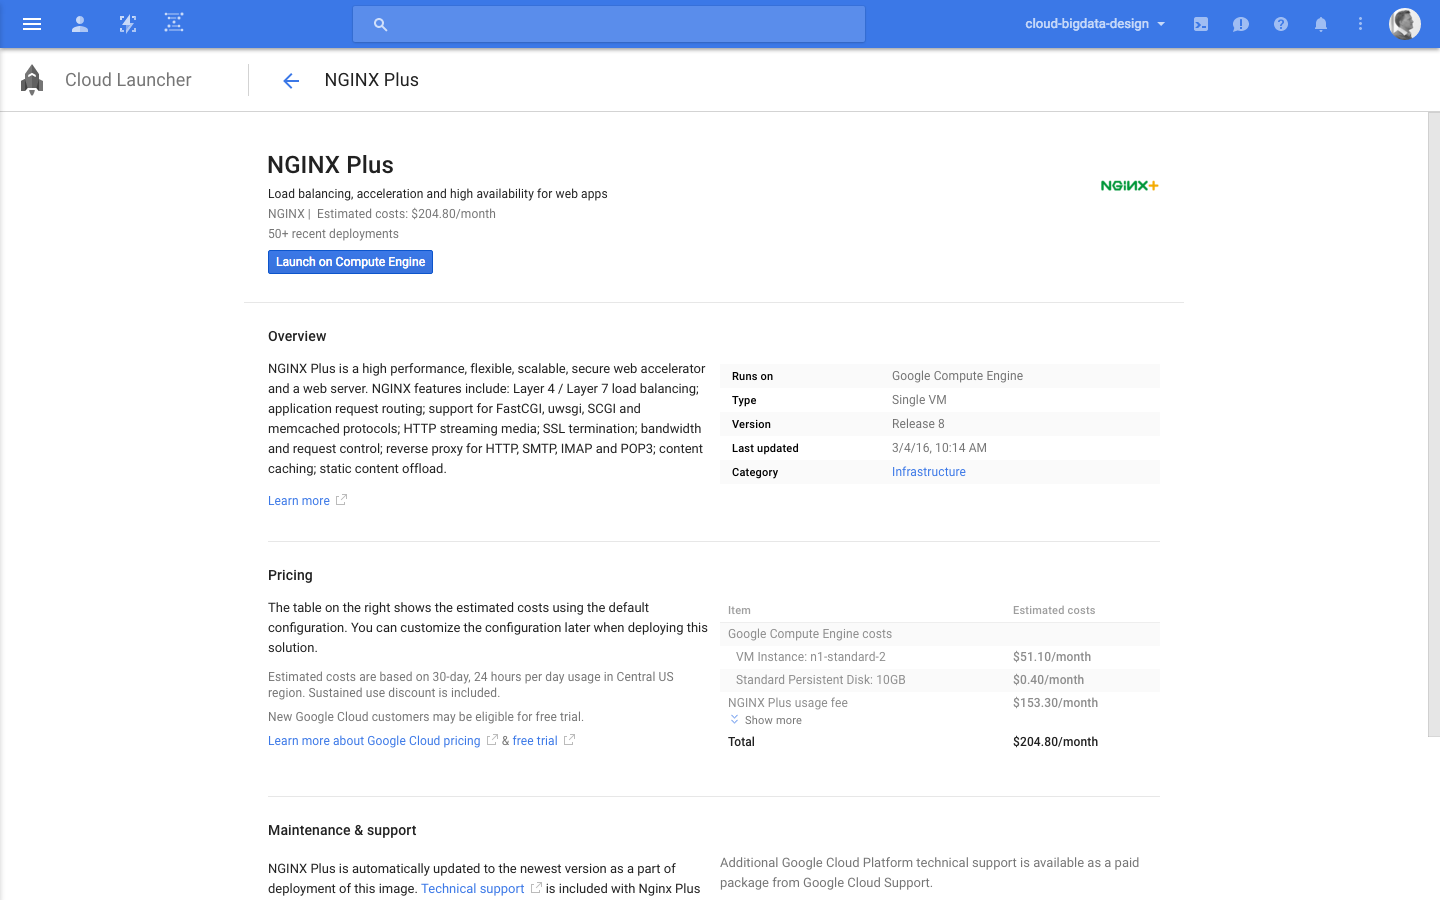Click the '$204.80/month' total cost
This screenshot has width=1440, height=900.
coord(1055,742)
